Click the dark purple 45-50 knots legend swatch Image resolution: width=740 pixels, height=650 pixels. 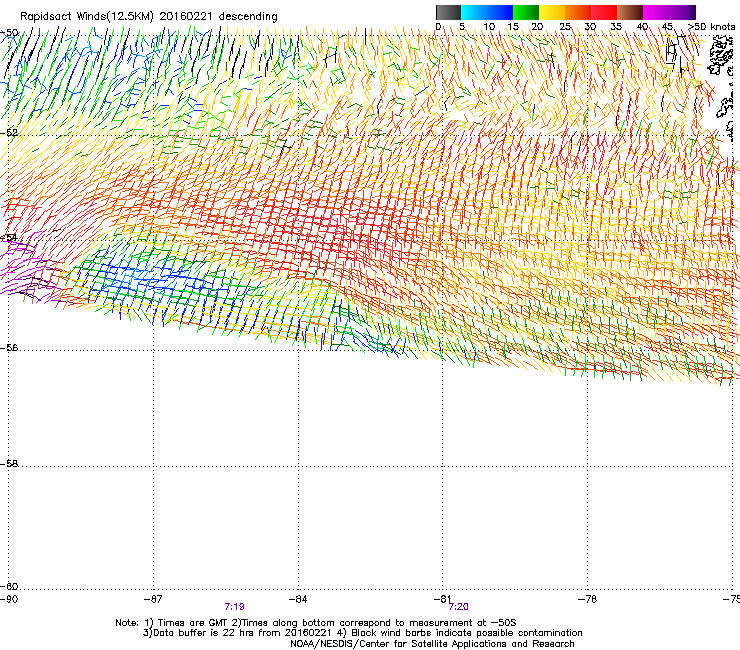[682, 12]
